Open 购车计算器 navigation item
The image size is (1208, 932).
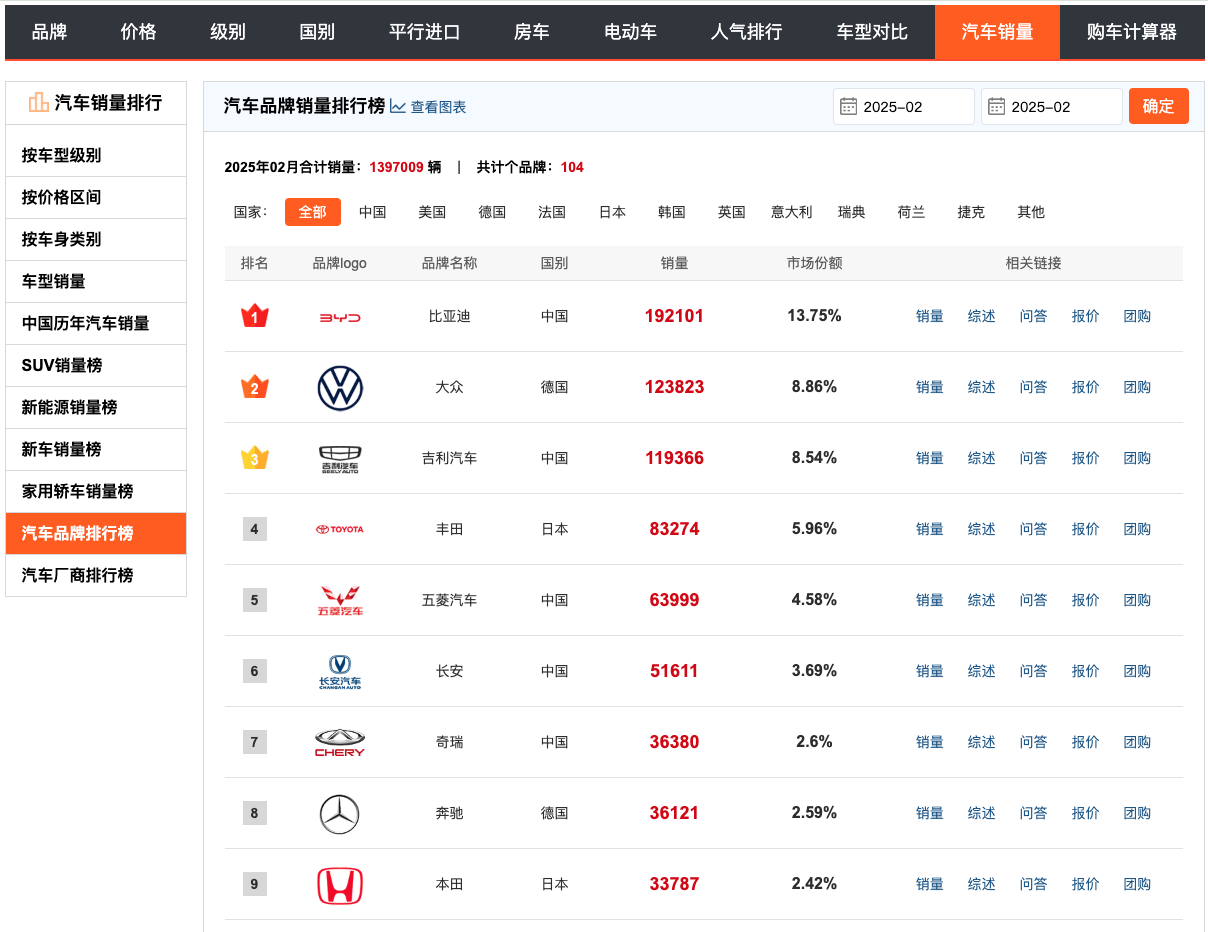[1132, 32]
